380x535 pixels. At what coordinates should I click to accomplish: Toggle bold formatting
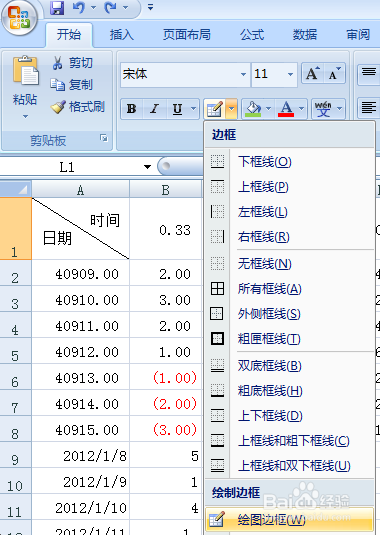coord(132,109)
